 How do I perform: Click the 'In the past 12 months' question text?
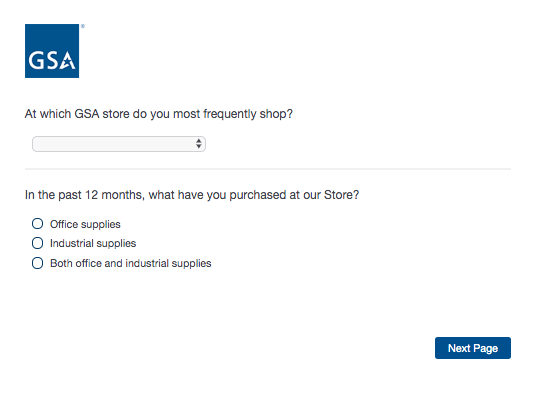point(192,195)
